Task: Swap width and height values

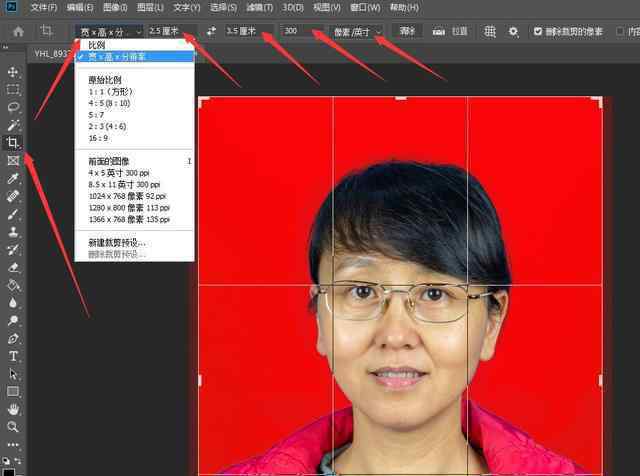Action: point(211,31)
